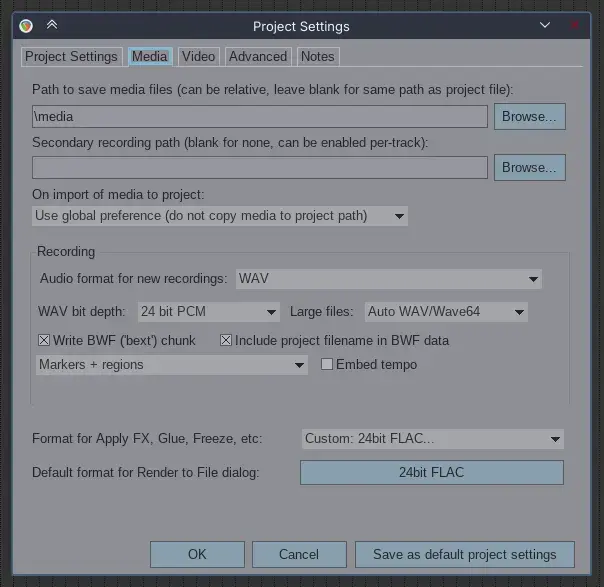Open the import of media behavior dropdown
This screenshot has width=604, height=587.
click(220, 216)
